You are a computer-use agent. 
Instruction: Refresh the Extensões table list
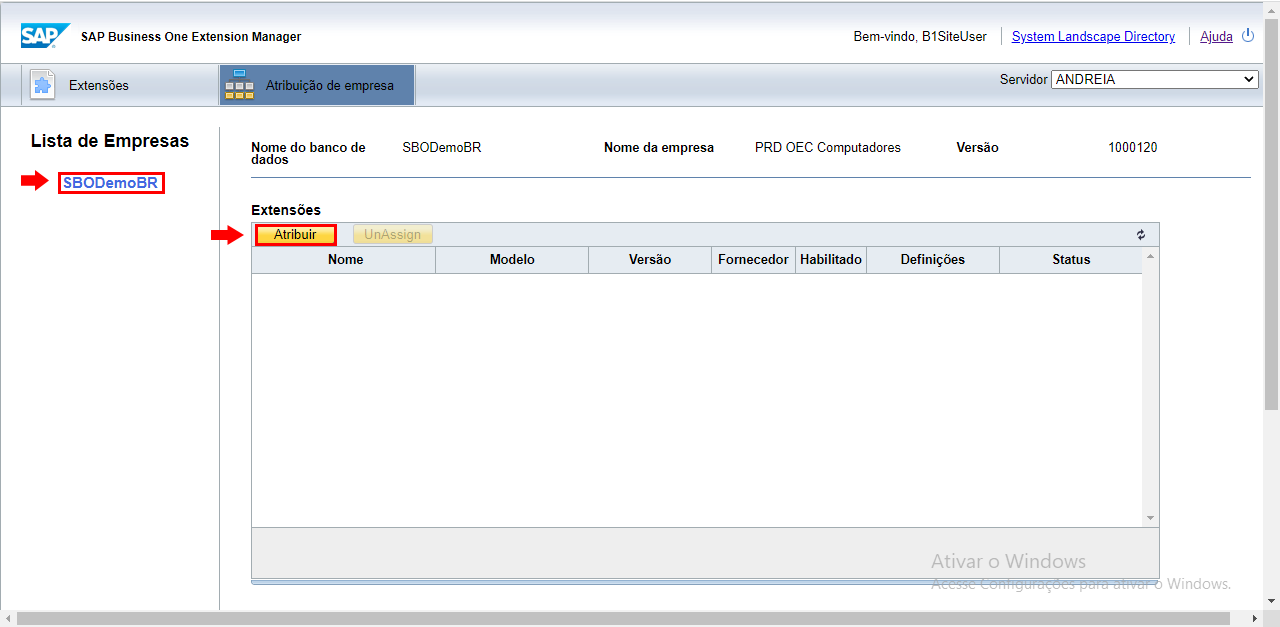click(x=1141, y=235)
